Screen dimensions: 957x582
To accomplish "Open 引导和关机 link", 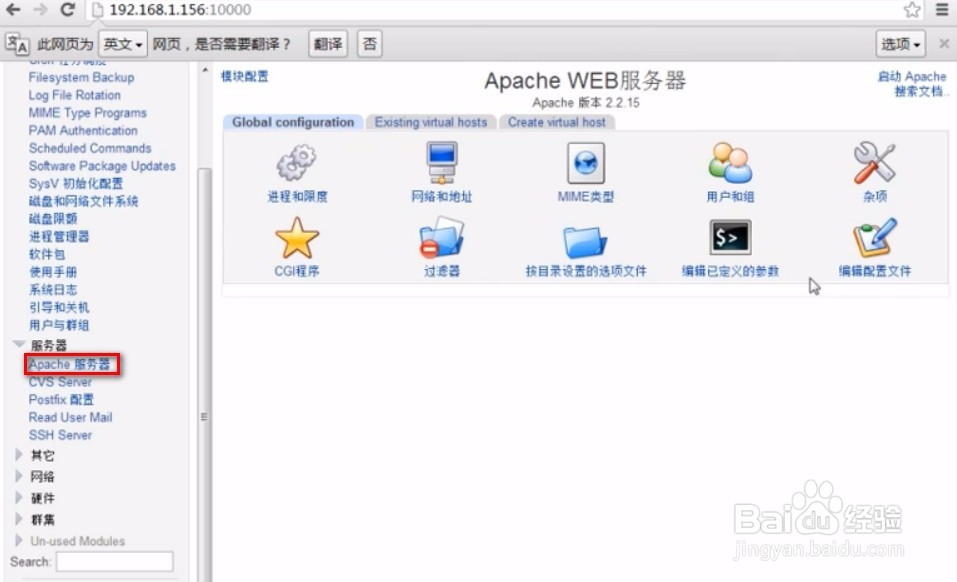I will (59, 307).
